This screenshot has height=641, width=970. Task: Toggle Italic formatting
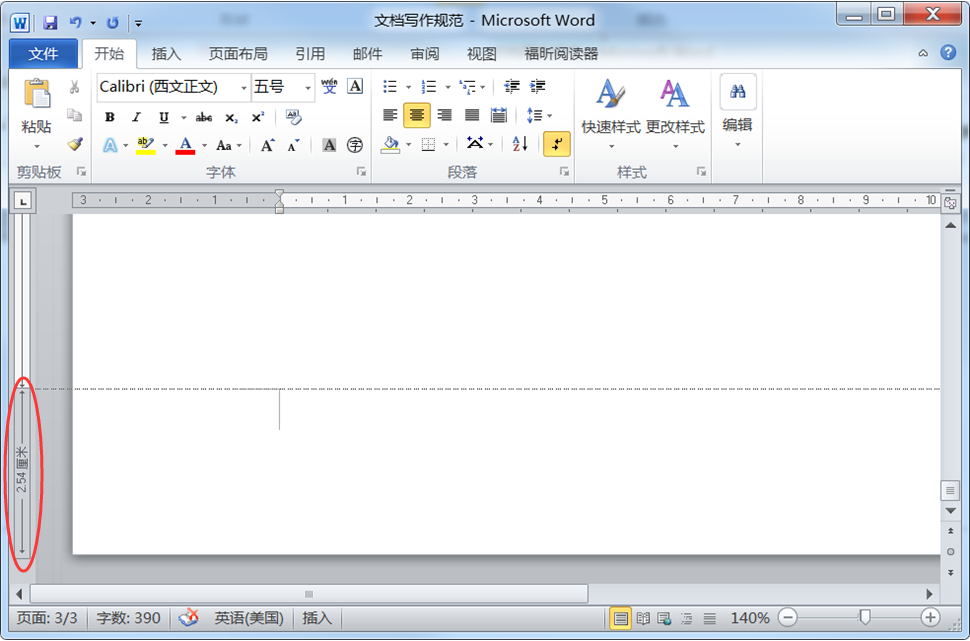pos(136,117)
